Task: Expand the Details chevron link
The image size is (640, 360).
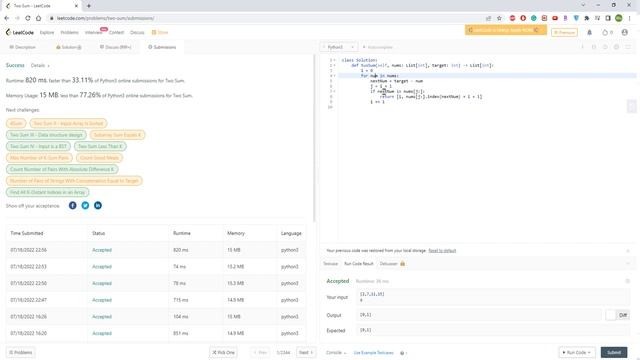Action: click(40, 65)
